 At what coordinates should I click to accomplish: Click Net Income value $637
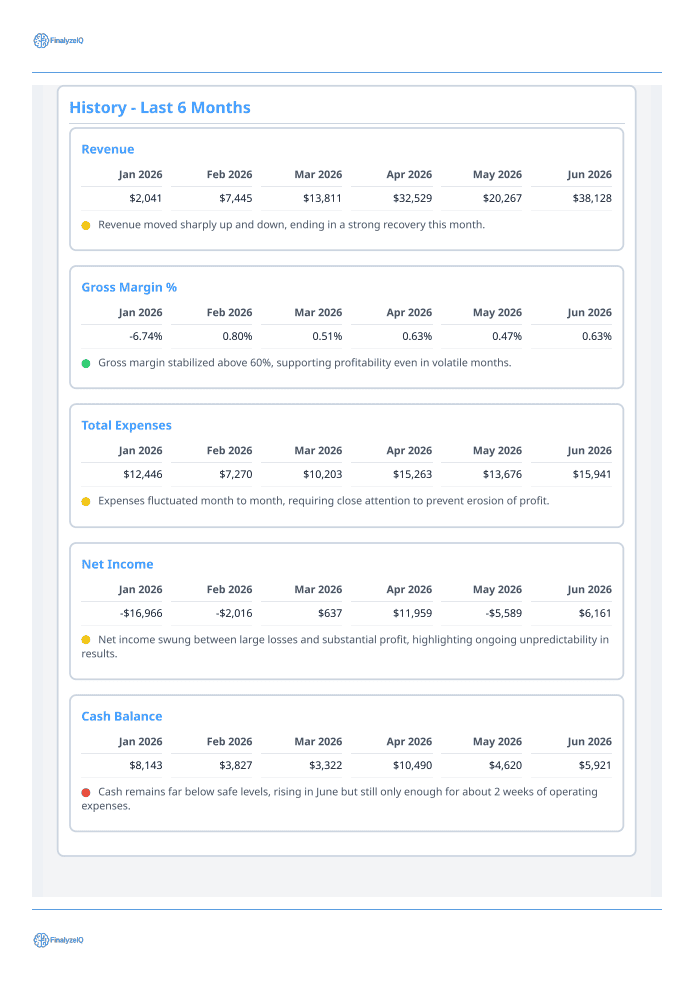pyautogui.click(x=330, y=613)
